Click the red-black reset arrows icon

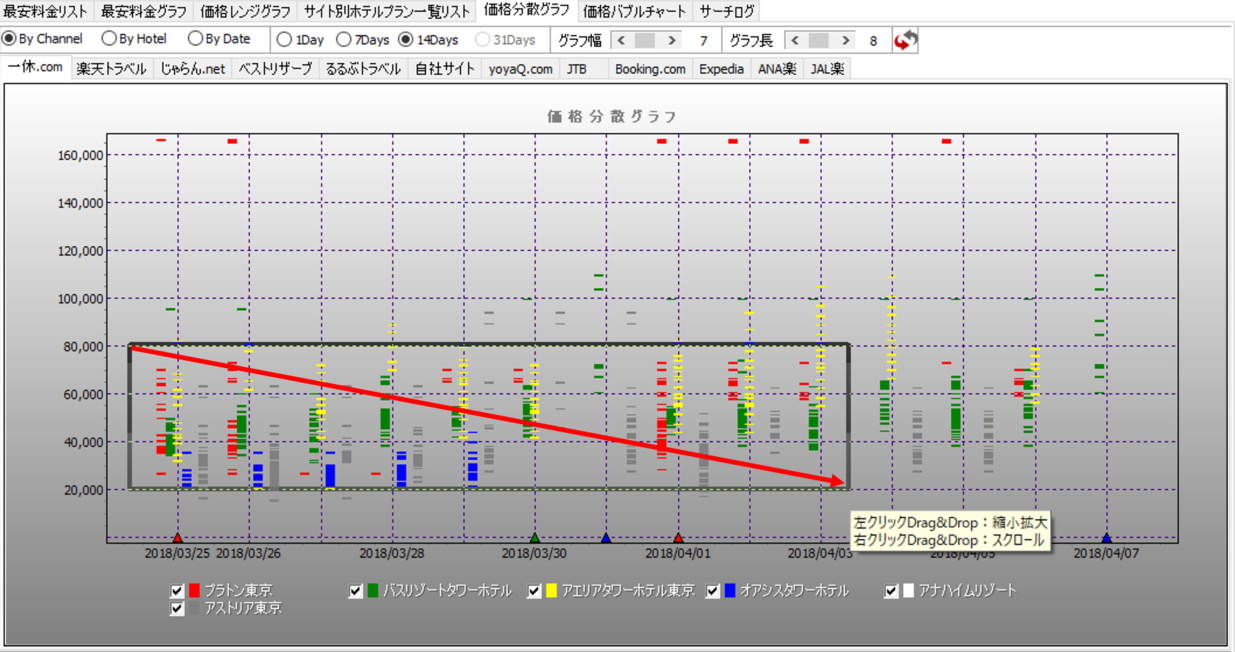(905, 41)
